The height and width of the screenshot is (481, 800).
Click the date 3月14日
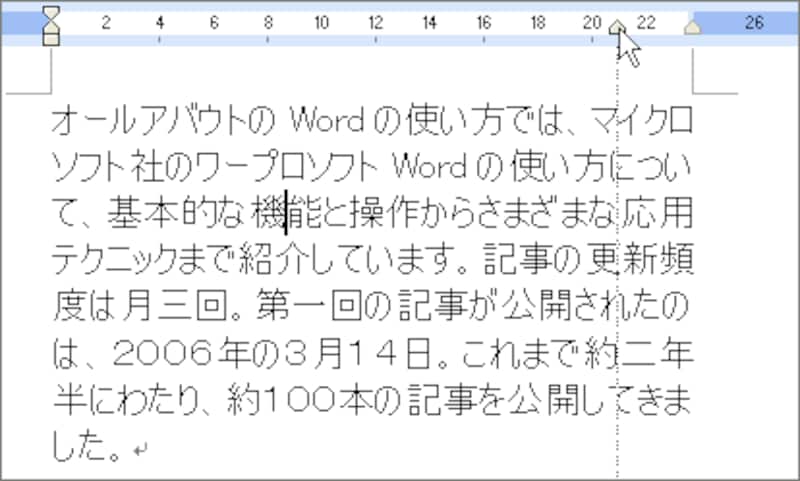(358, 353)
